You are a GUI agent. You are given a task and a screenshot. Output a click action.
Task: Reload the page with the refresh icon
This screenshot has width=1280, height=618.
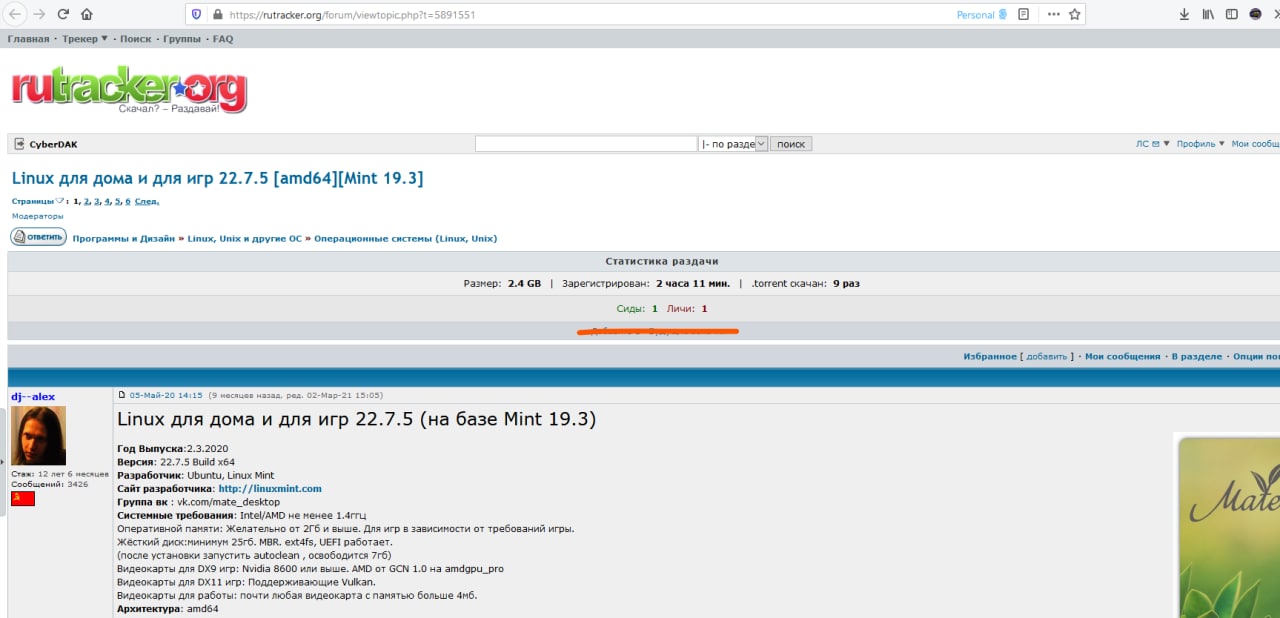pos(63,14)
